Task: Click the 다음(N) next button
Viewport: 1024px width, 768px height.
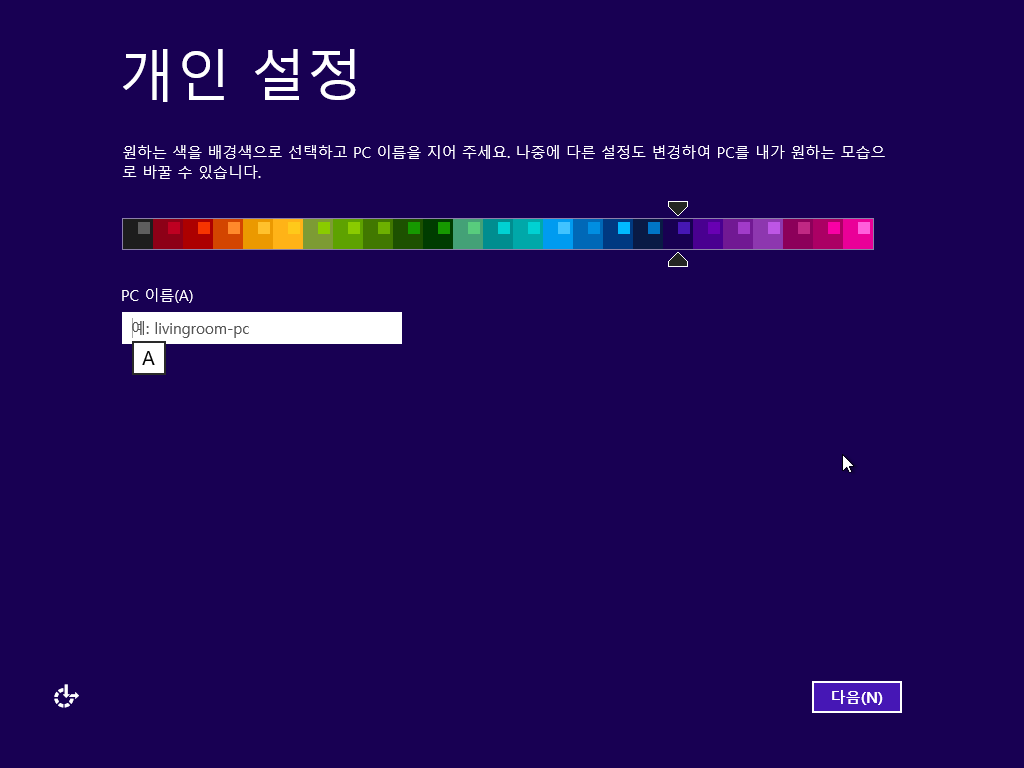Action: click(x=856, y=697)
